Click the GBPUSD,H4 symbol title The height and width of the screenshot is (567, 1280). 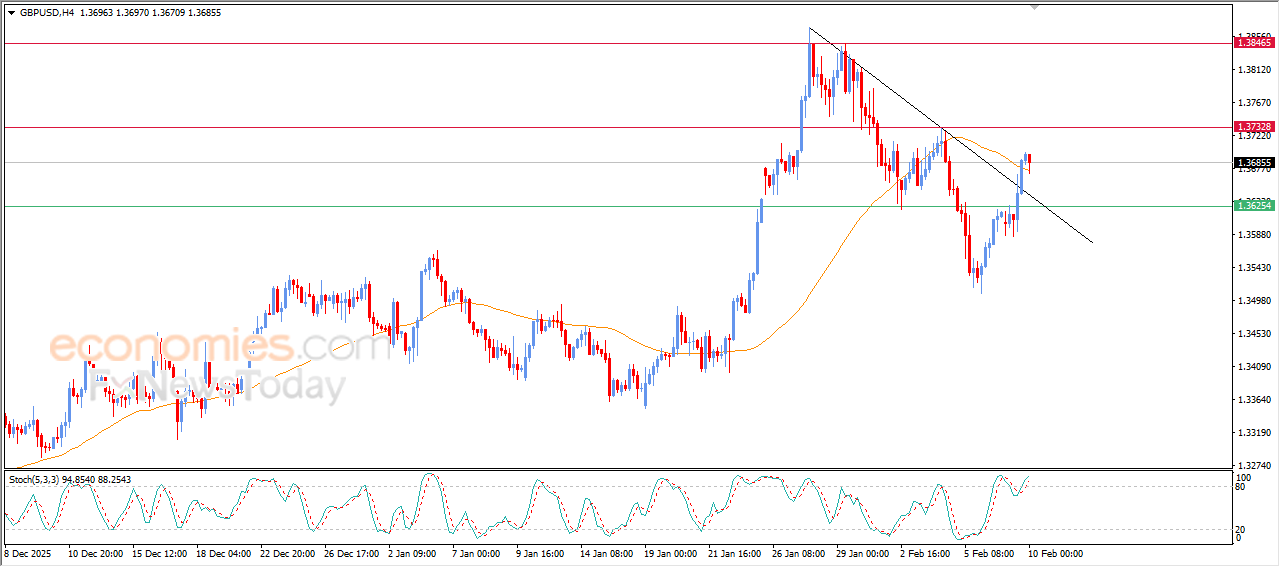coord(46,13)
